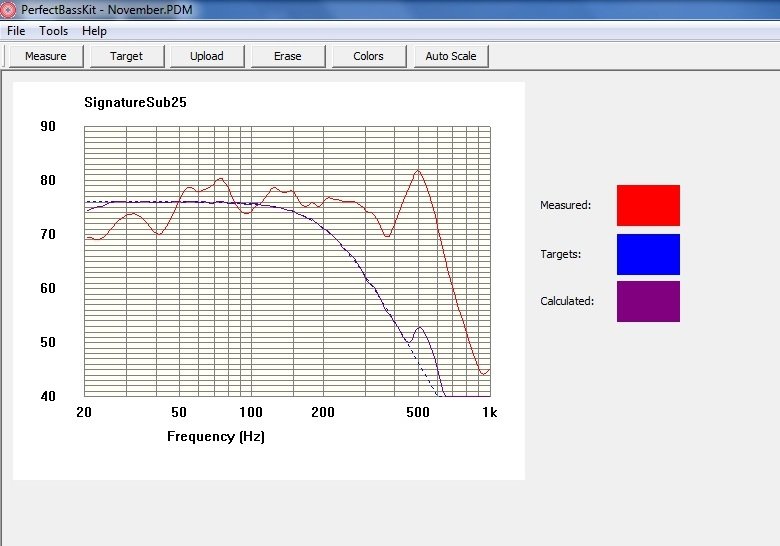Screen dimensions: 780x546
Task: Select the purple Calculated color swatch
Action: (x=648, y=301)
